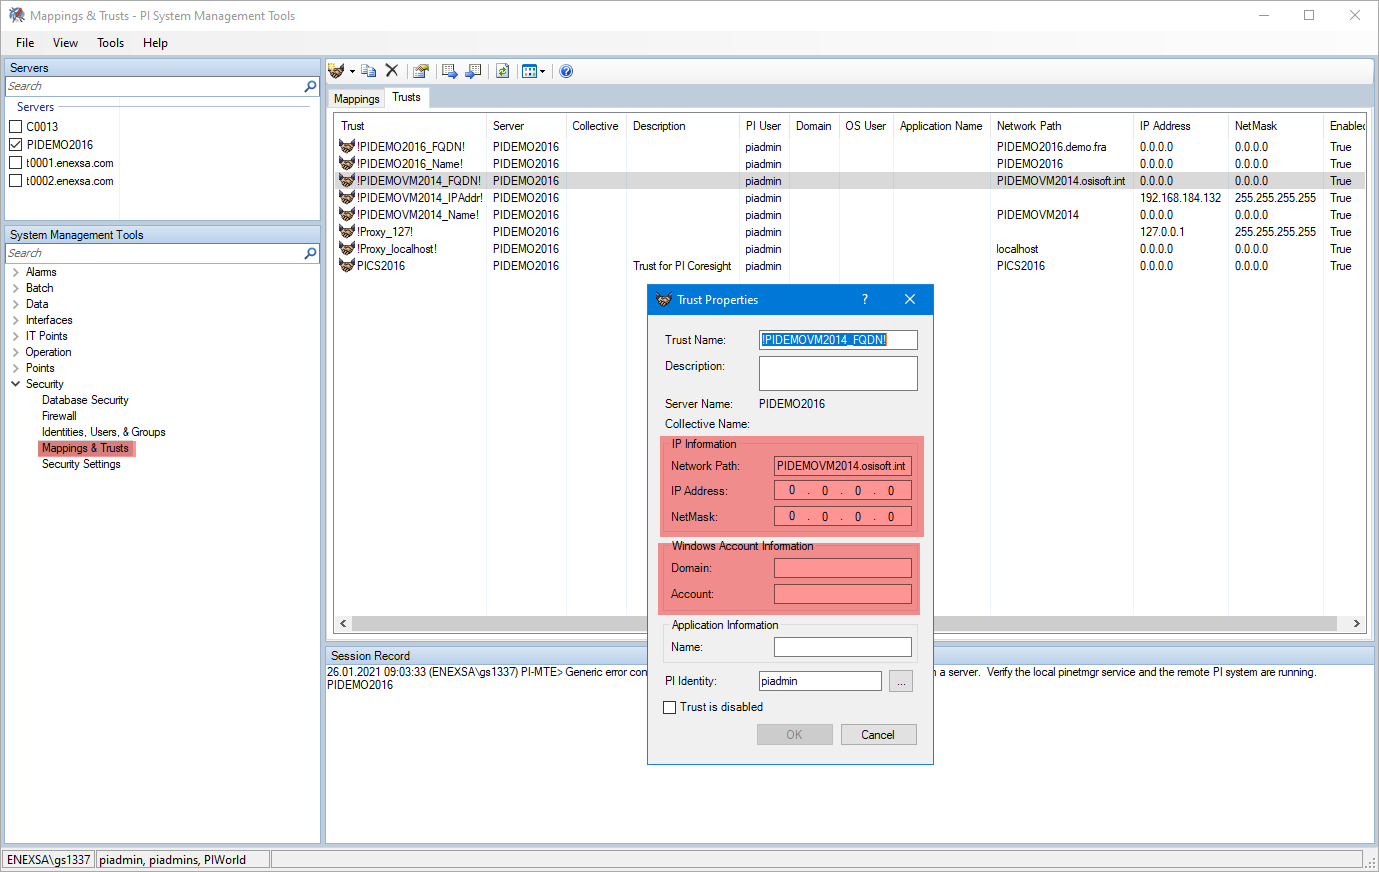Open the View menu
This screenshot has width=1379, height=872.
(65, 43)
